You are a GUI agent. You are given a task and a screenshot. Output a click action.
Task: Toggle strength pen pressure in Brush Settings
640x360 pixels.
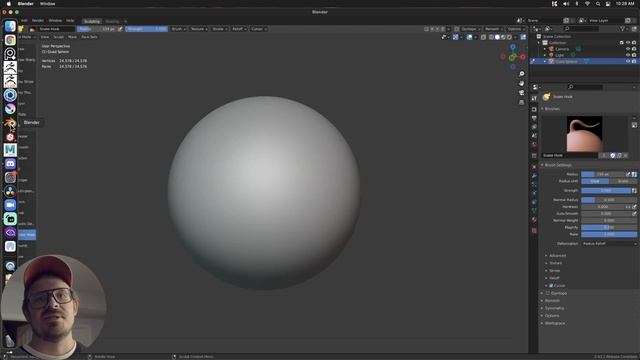[634, 191]
